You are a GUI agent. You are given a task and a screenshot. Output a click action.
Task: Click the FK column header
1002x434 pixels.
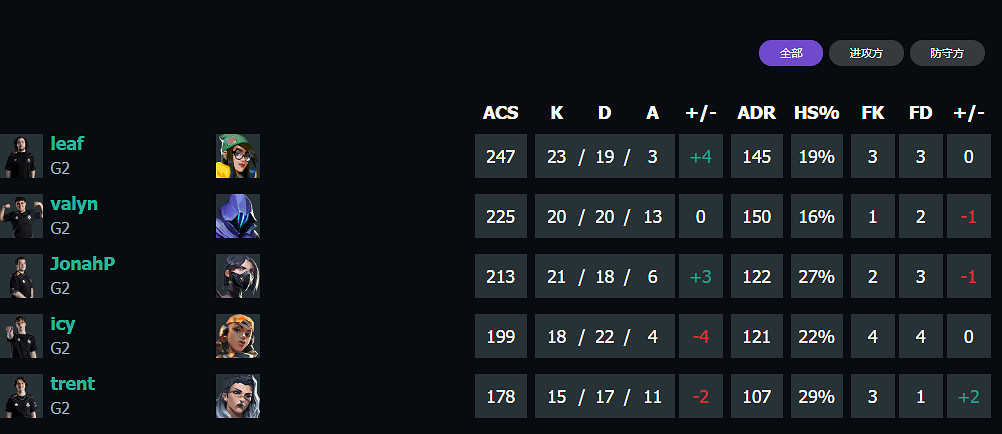coord(873,113)
